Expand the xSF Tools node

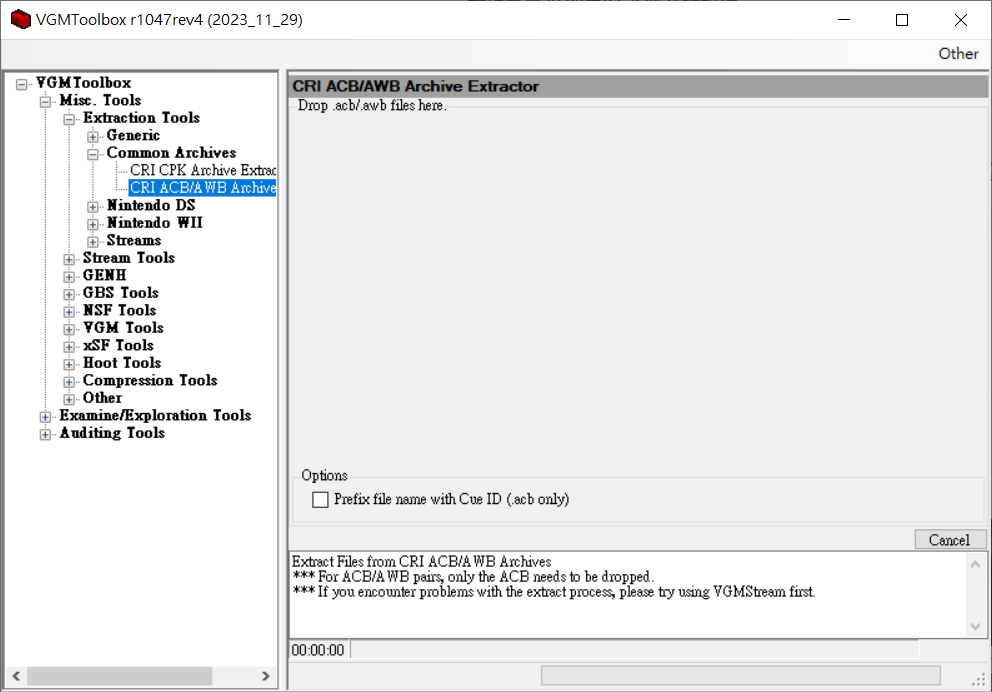click(69, 346)
